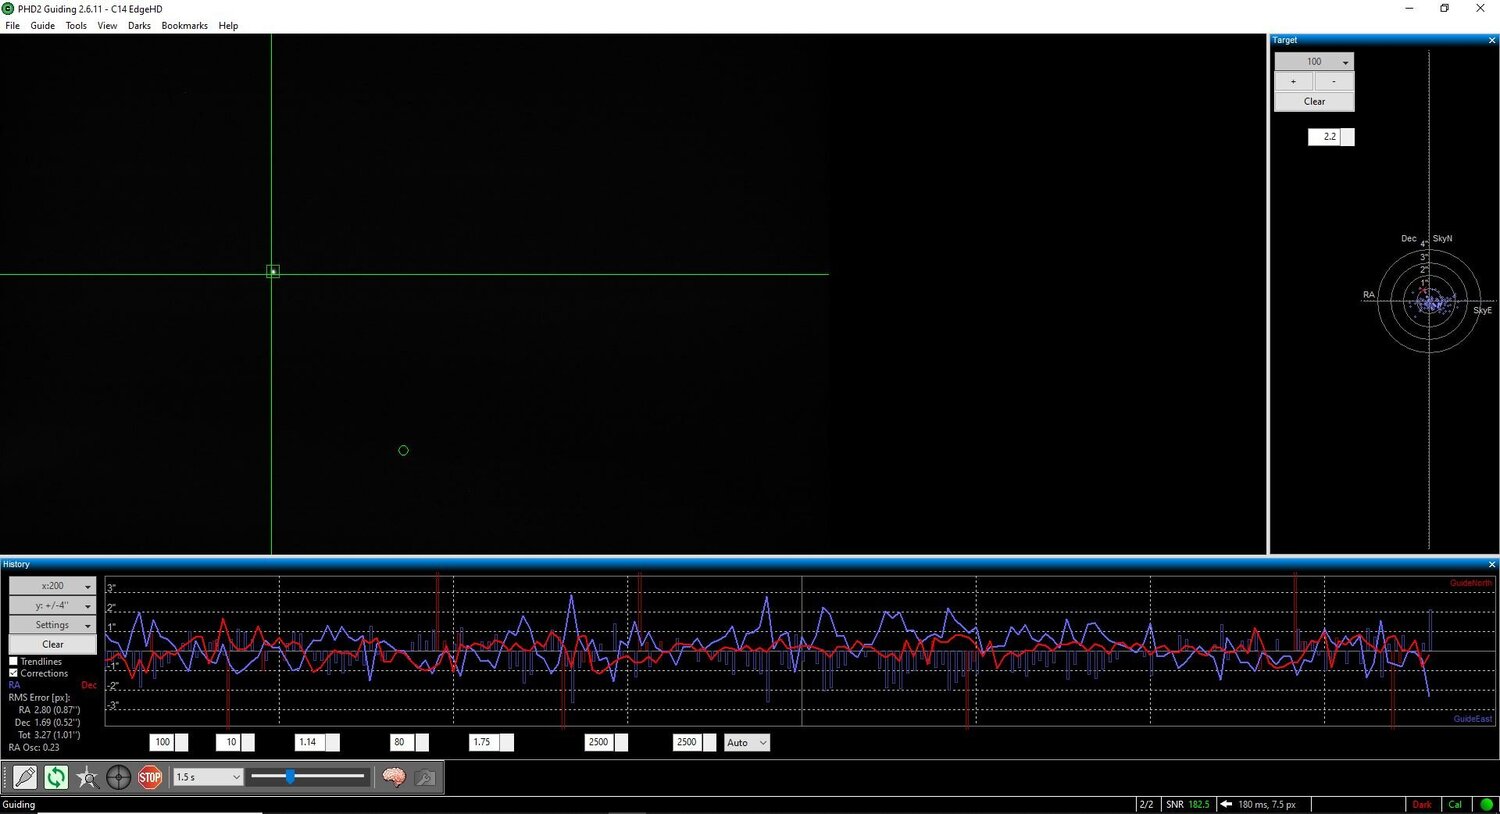This screenshot has width=1500, height=814.
Task: Open the exposure duration dropdown showing 1.5 s
Action: (206, 777)
